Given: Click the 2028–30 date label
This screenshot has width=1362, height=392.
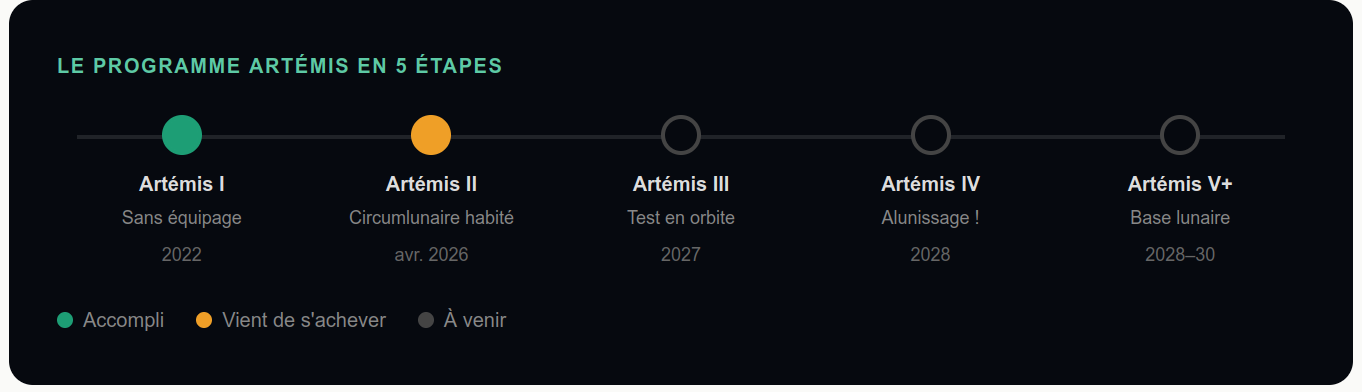Looking at the screenshot, I should pos(1180,255).
